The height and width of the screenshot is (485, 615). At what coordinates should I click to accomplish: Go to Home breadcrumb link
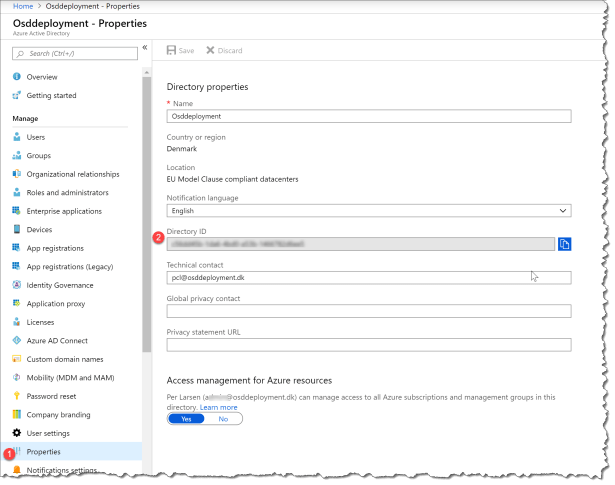coord(18,6)
